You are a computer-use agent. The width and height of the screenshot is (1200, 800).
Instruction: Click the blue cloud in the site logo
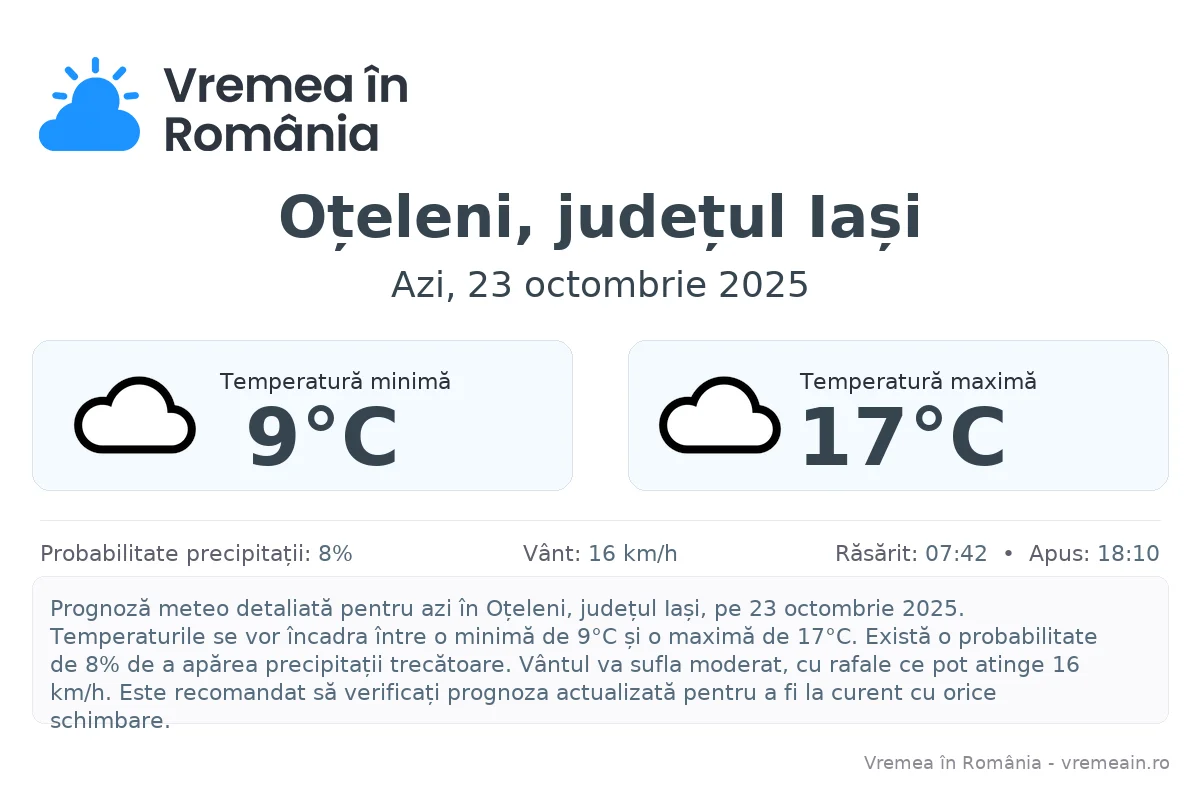[88, 125]
